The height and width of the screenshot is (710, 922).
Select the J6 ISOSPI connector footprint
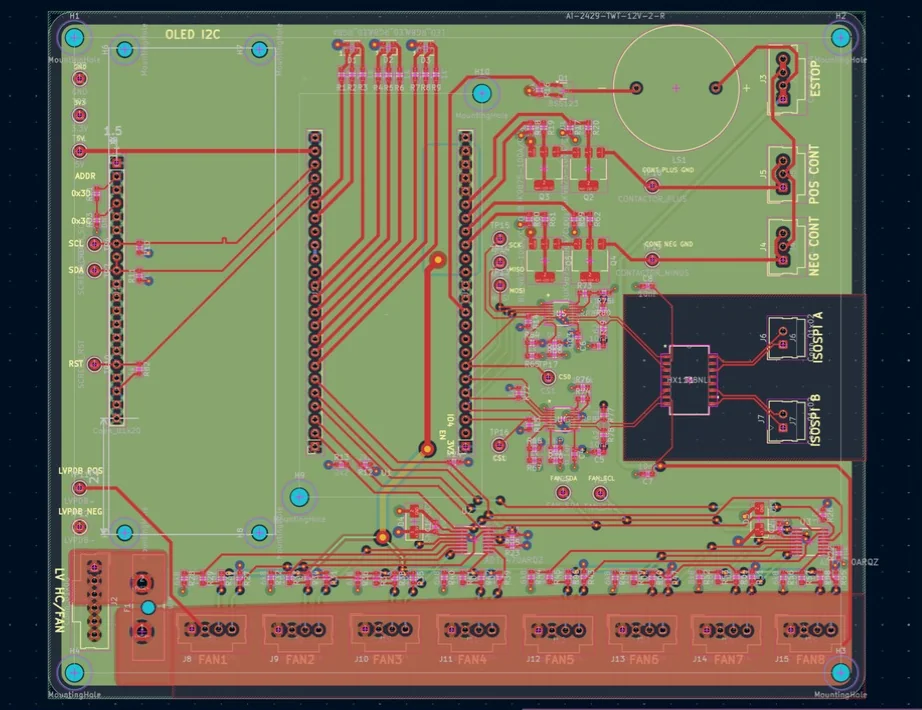[787, 338]
